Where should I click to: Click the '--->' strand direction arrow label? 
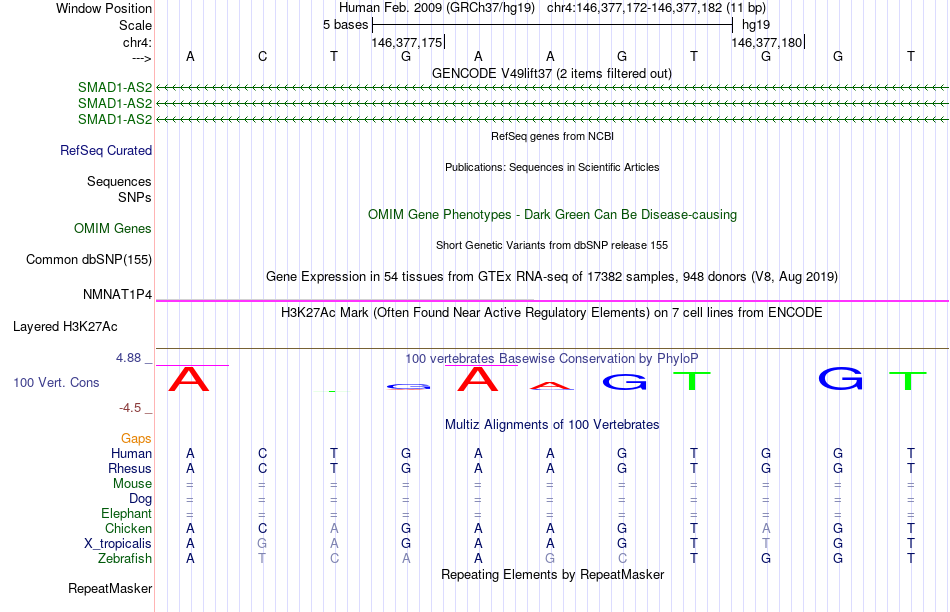pos(141,58)
